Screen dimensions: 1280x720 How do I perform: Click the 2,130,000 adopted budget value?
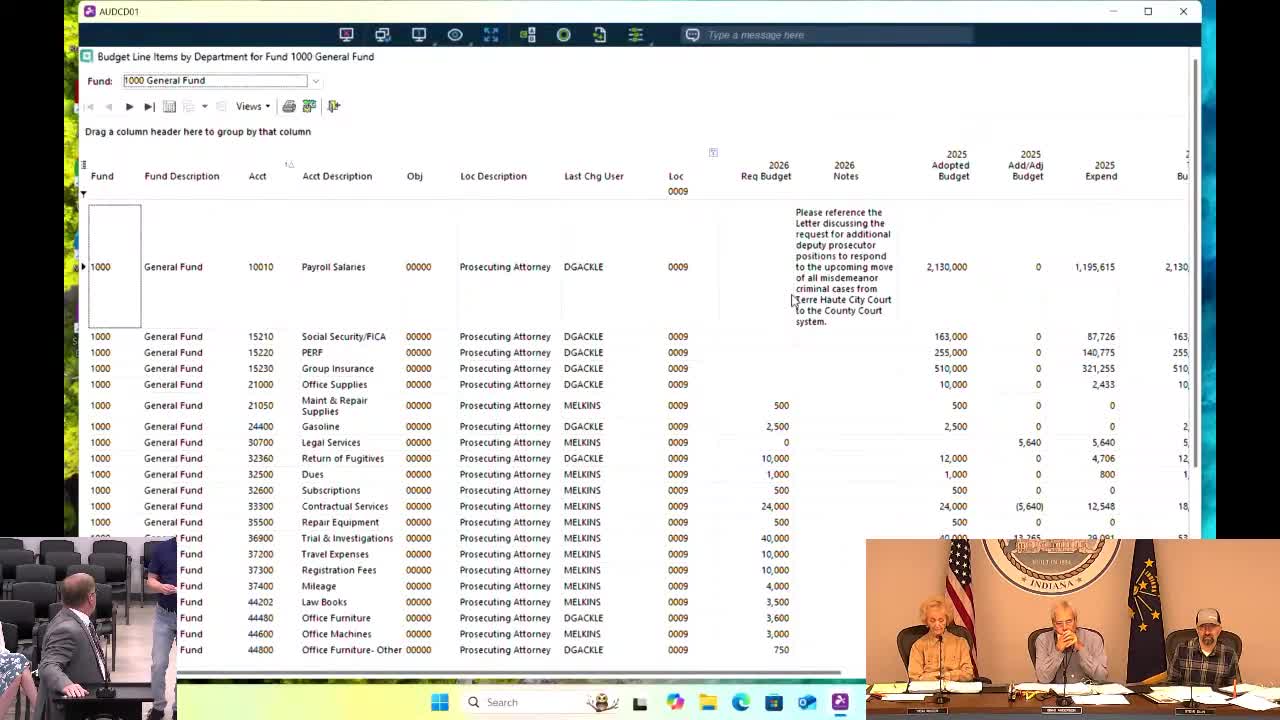(946, 267)
